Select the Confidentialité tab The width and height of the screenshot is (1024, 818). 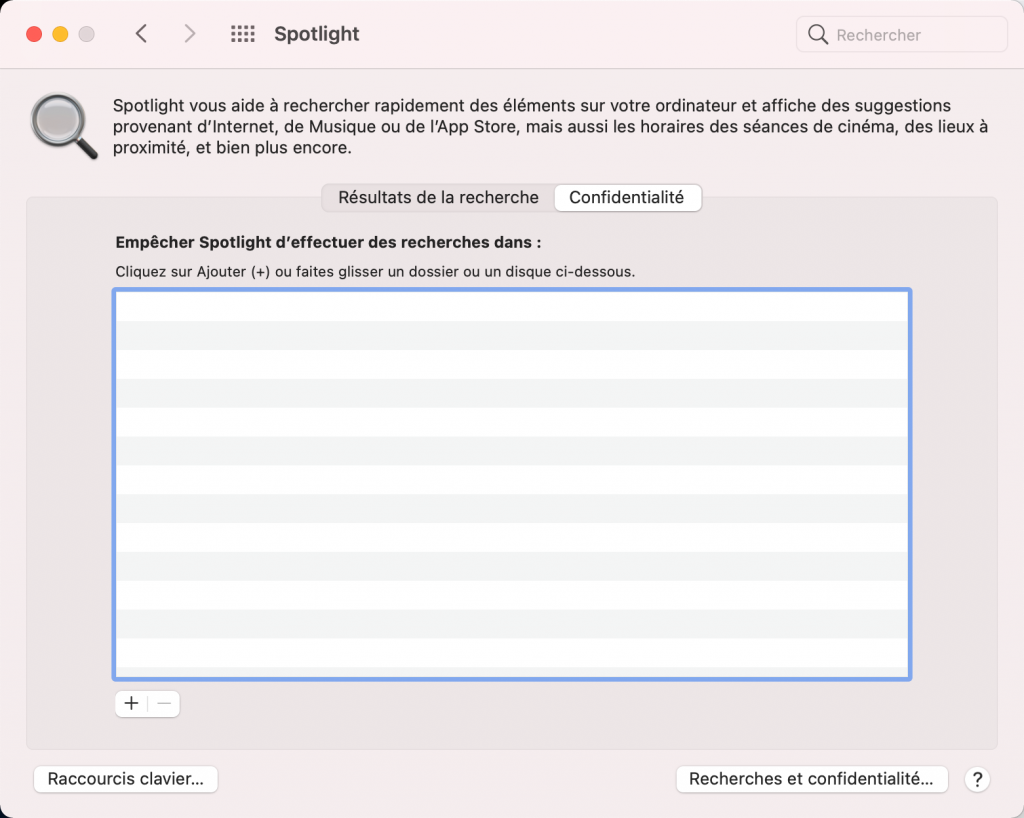[x=627, y=197]
